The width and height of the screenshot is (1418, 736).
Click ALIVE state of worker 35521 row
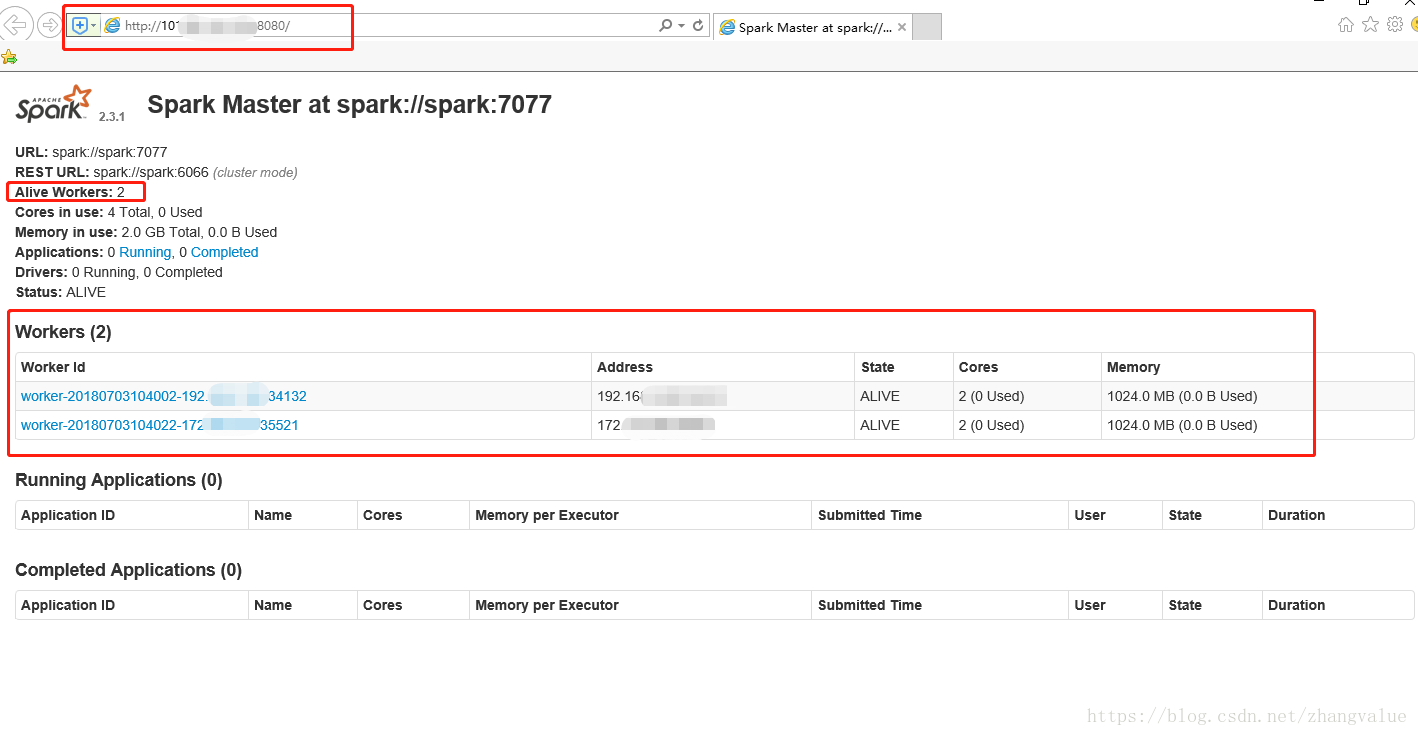(x=880, y=425)
